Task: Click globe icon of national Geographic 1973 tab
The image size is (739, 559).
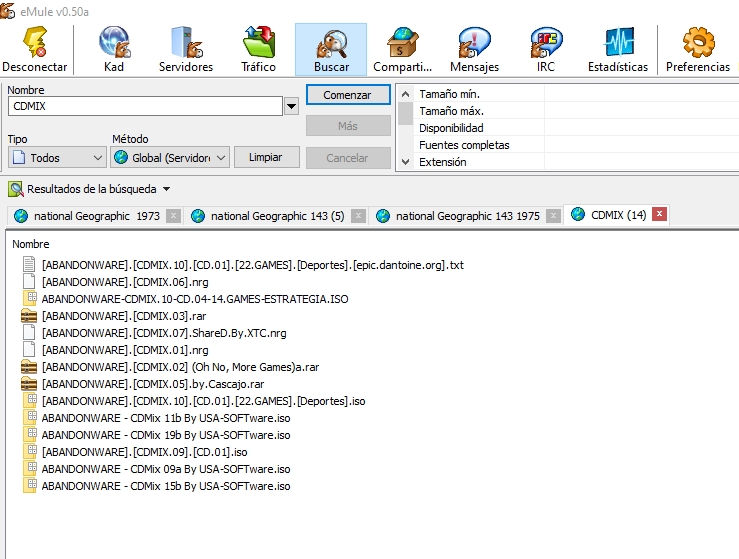Action: [21, 216]
